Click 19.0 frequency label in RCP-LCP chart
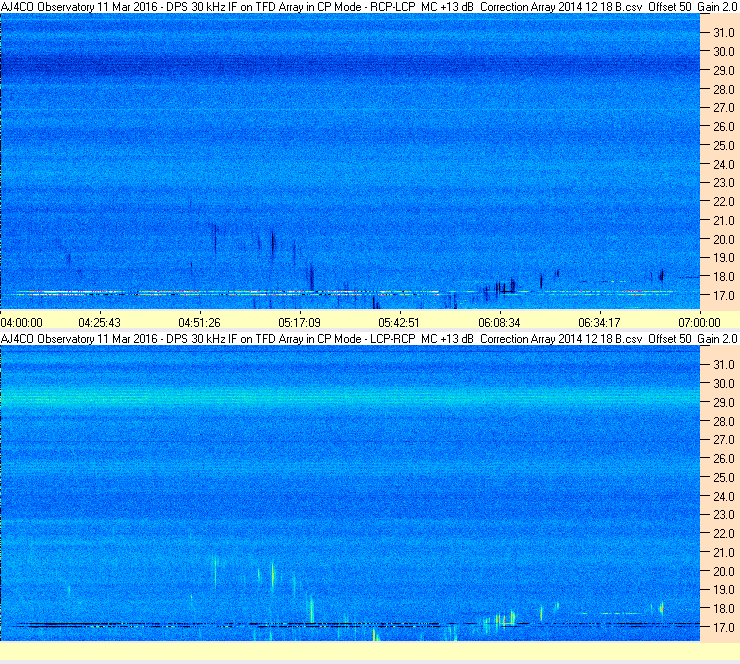 (723, 258)
